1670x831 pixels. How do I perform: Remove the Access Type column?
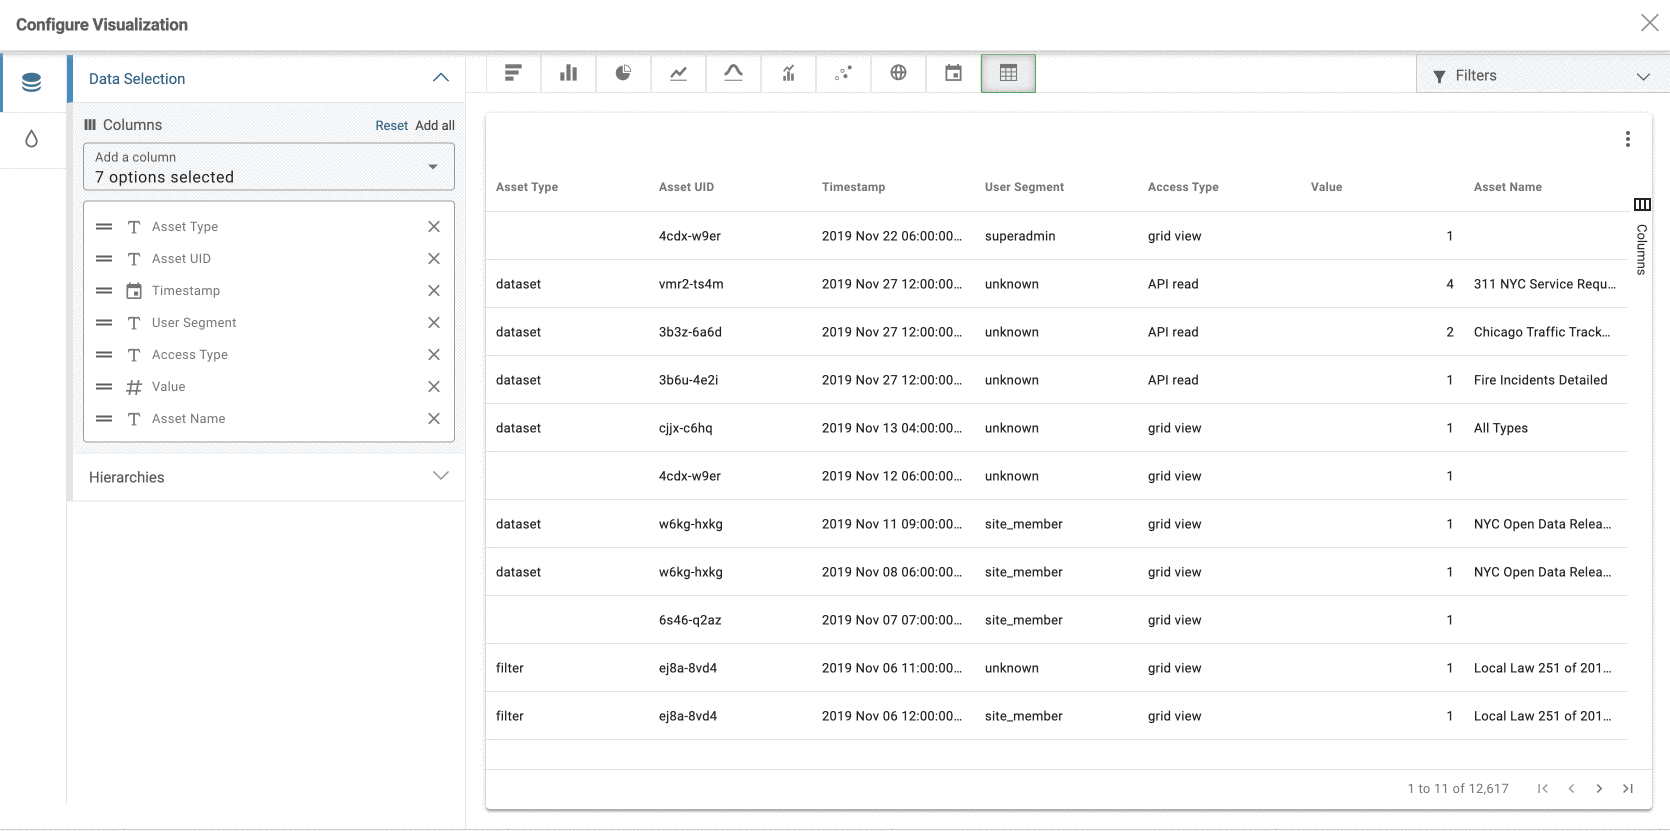[x=434, y=355]
